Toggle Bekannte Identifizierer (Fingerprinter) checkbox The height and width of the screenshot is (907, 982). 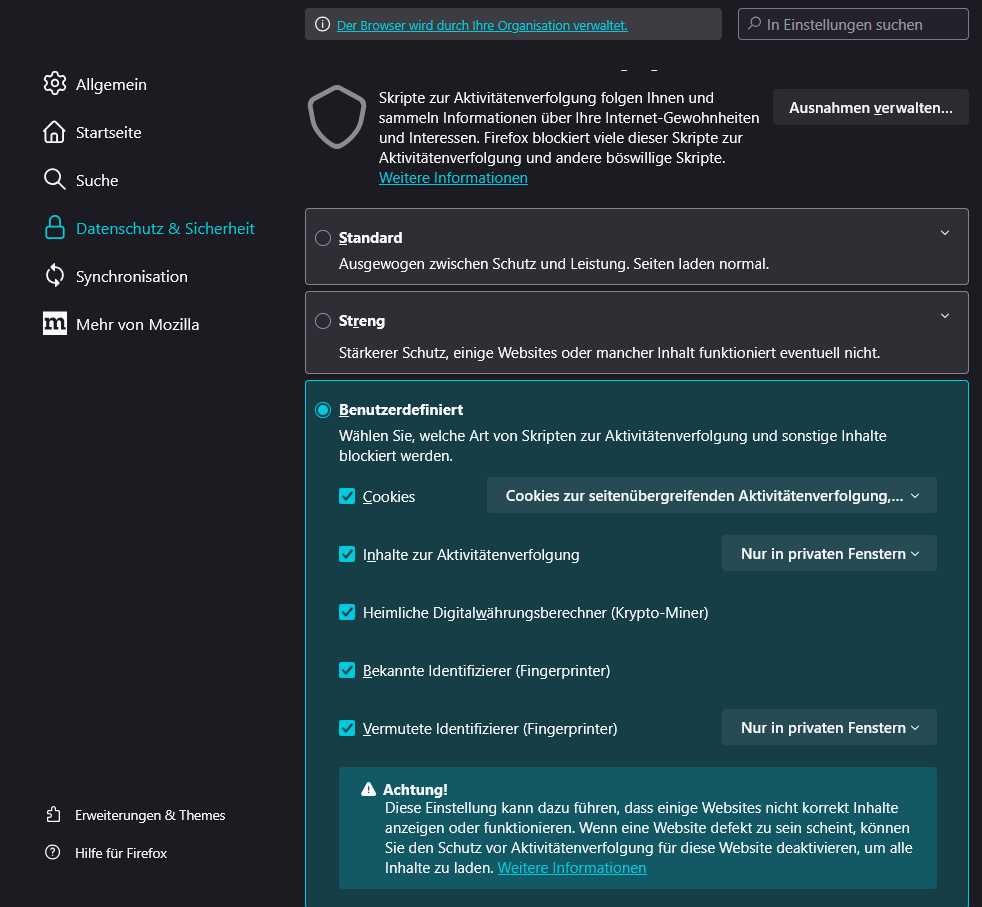coord(347,670)
